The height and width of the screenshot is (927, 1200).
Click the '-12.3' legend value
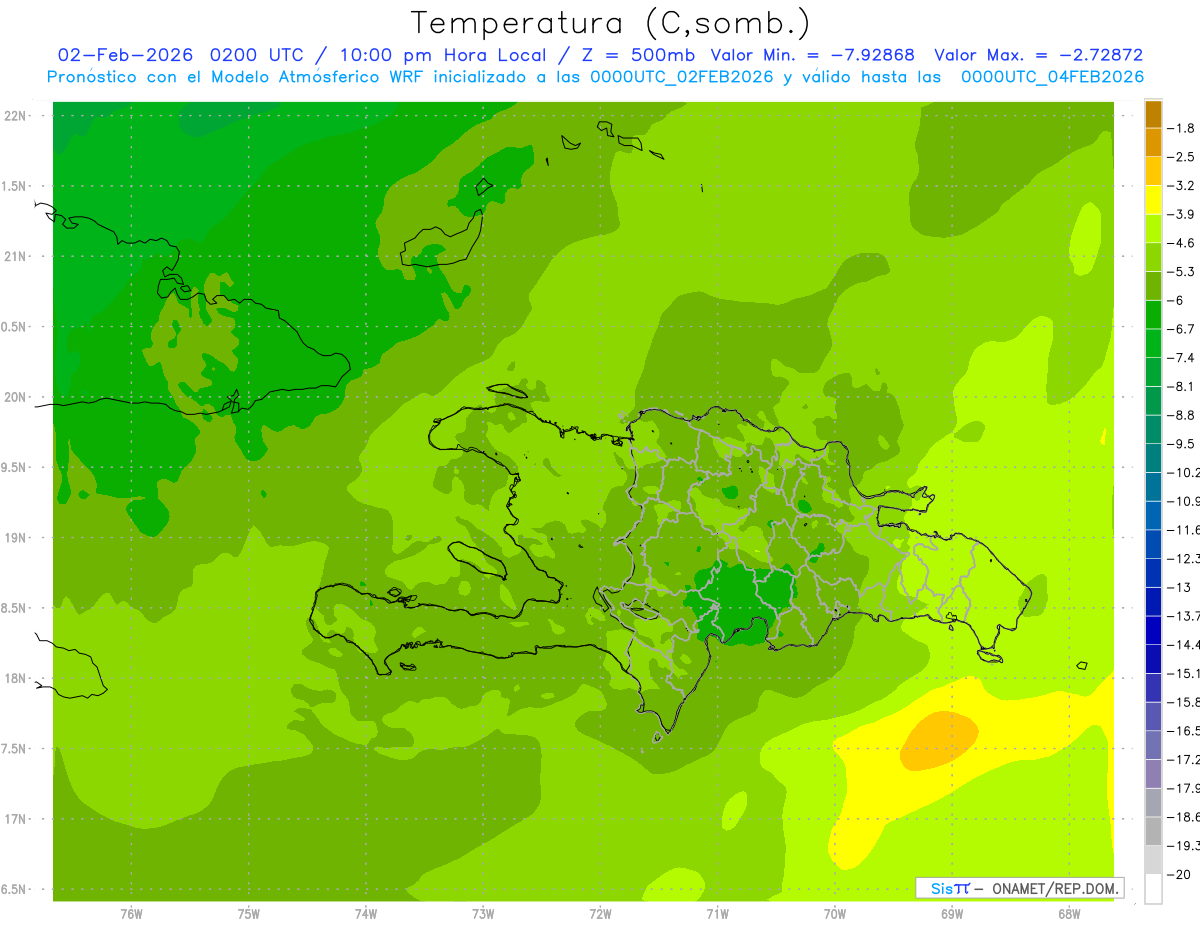point(1185,558)
